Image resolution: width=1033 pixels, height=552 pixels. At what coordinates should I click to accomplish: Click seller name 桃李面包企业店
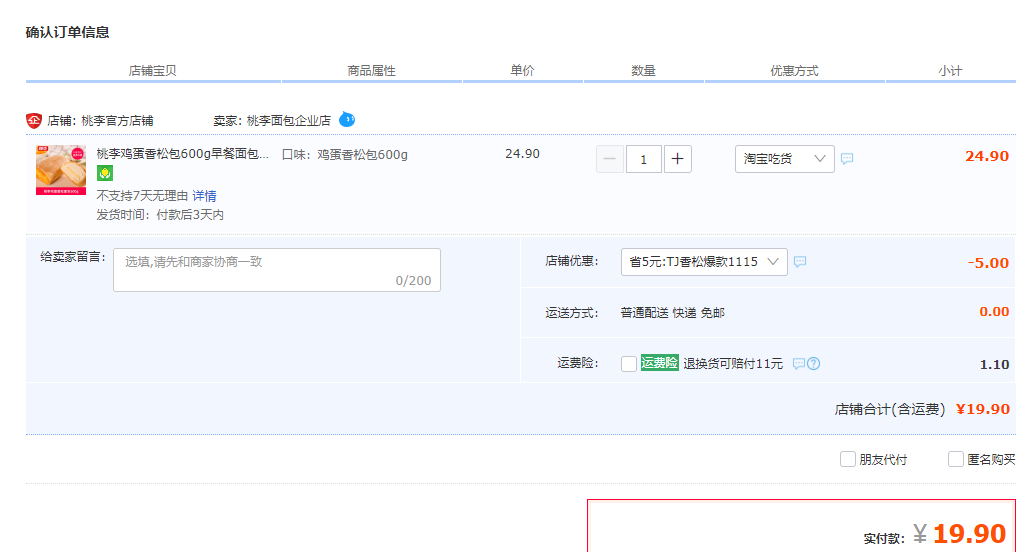point(289,121)
